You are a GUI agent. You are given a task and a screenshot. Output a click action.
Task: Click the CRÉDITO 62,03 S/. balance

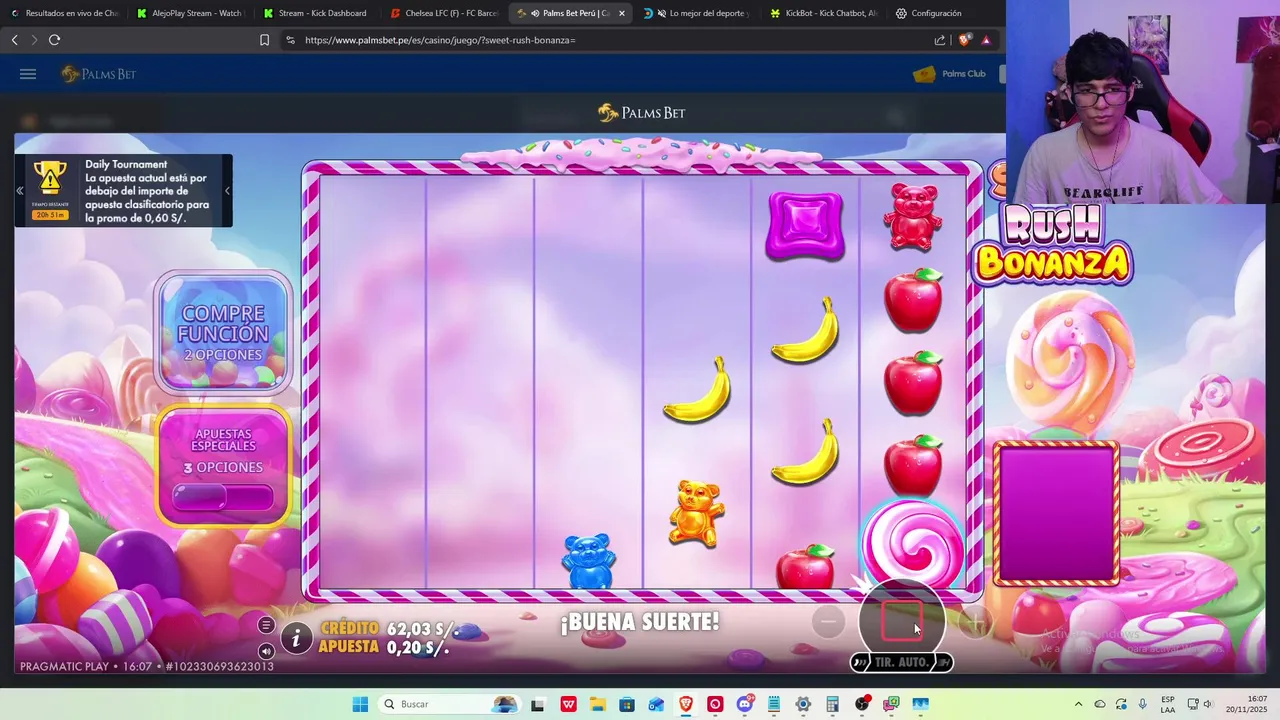pos(389,629)
